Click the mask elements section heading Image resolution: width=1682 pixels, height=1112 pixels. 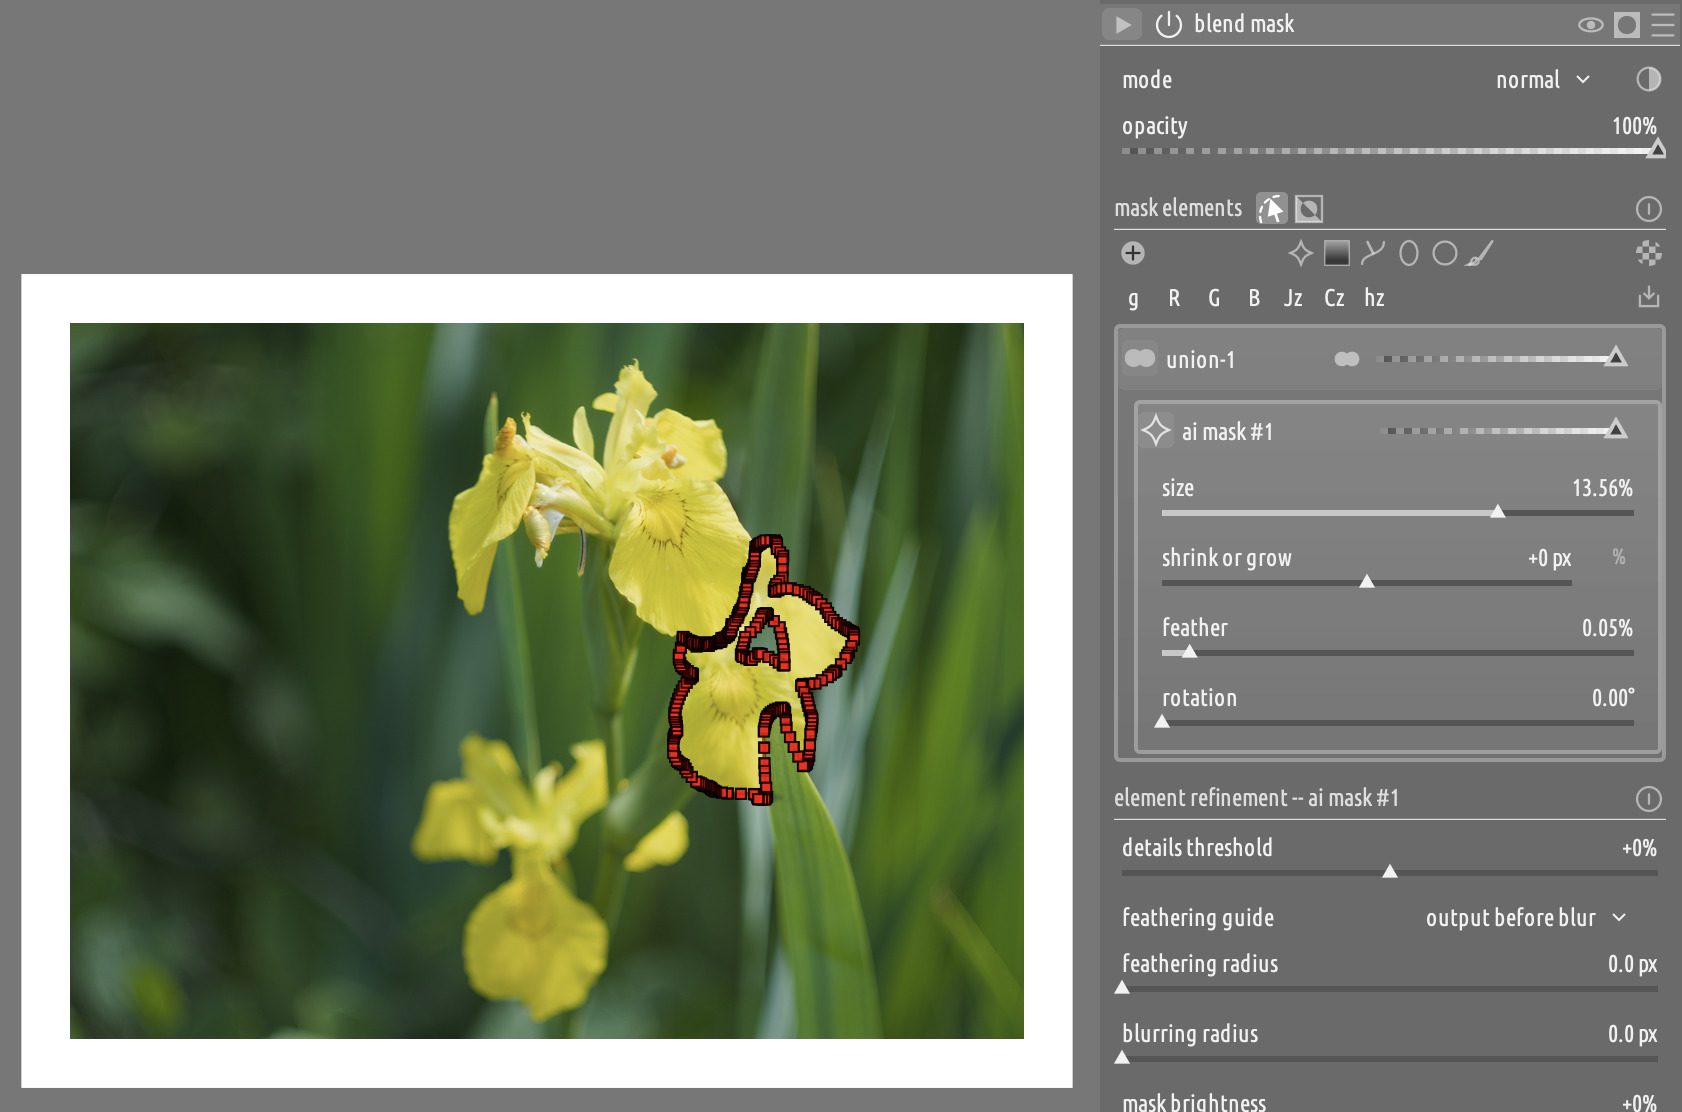pos(1178,208)
